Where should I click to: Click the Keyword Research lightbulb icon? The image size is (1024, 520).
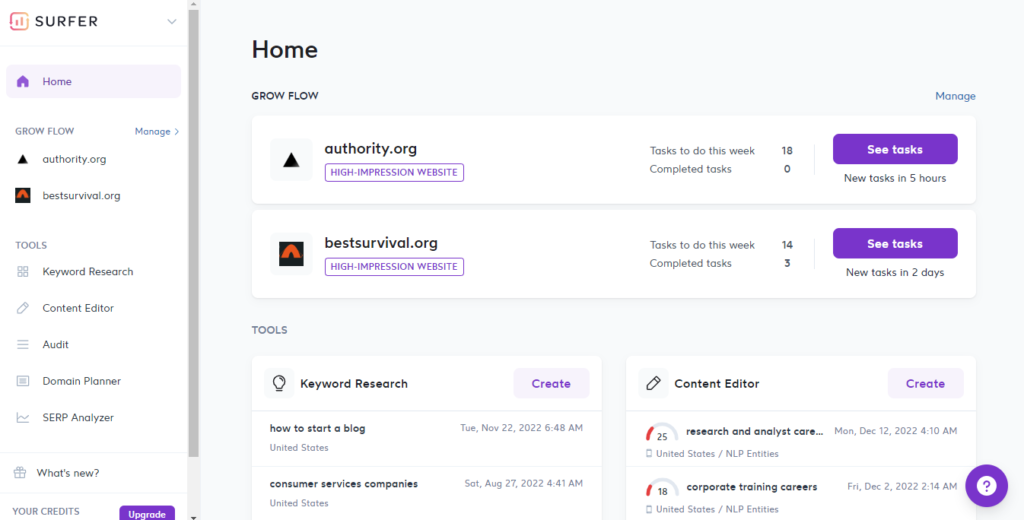(x=279, y=383)
